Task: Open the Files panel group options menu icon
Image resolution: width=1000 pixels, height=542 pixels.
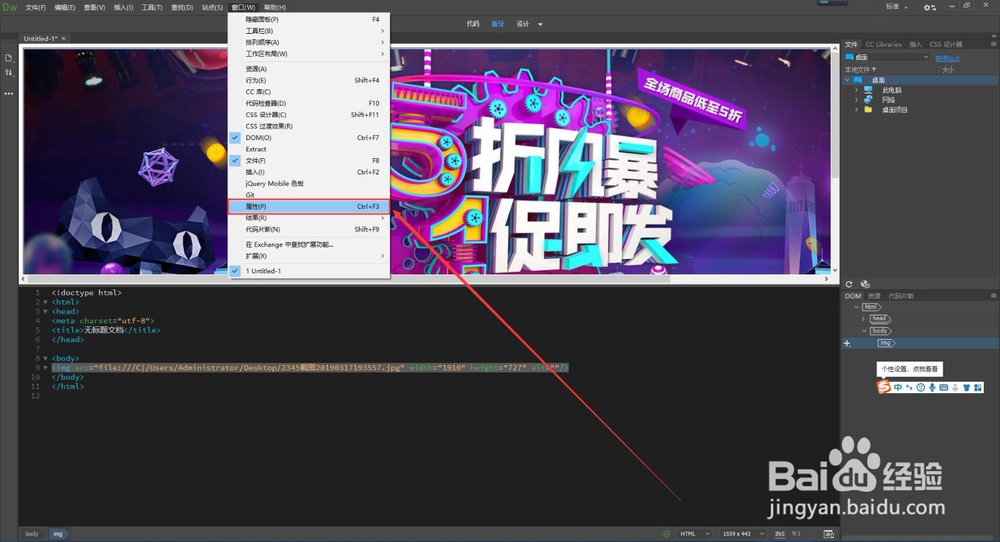Action: pos(993,44)
